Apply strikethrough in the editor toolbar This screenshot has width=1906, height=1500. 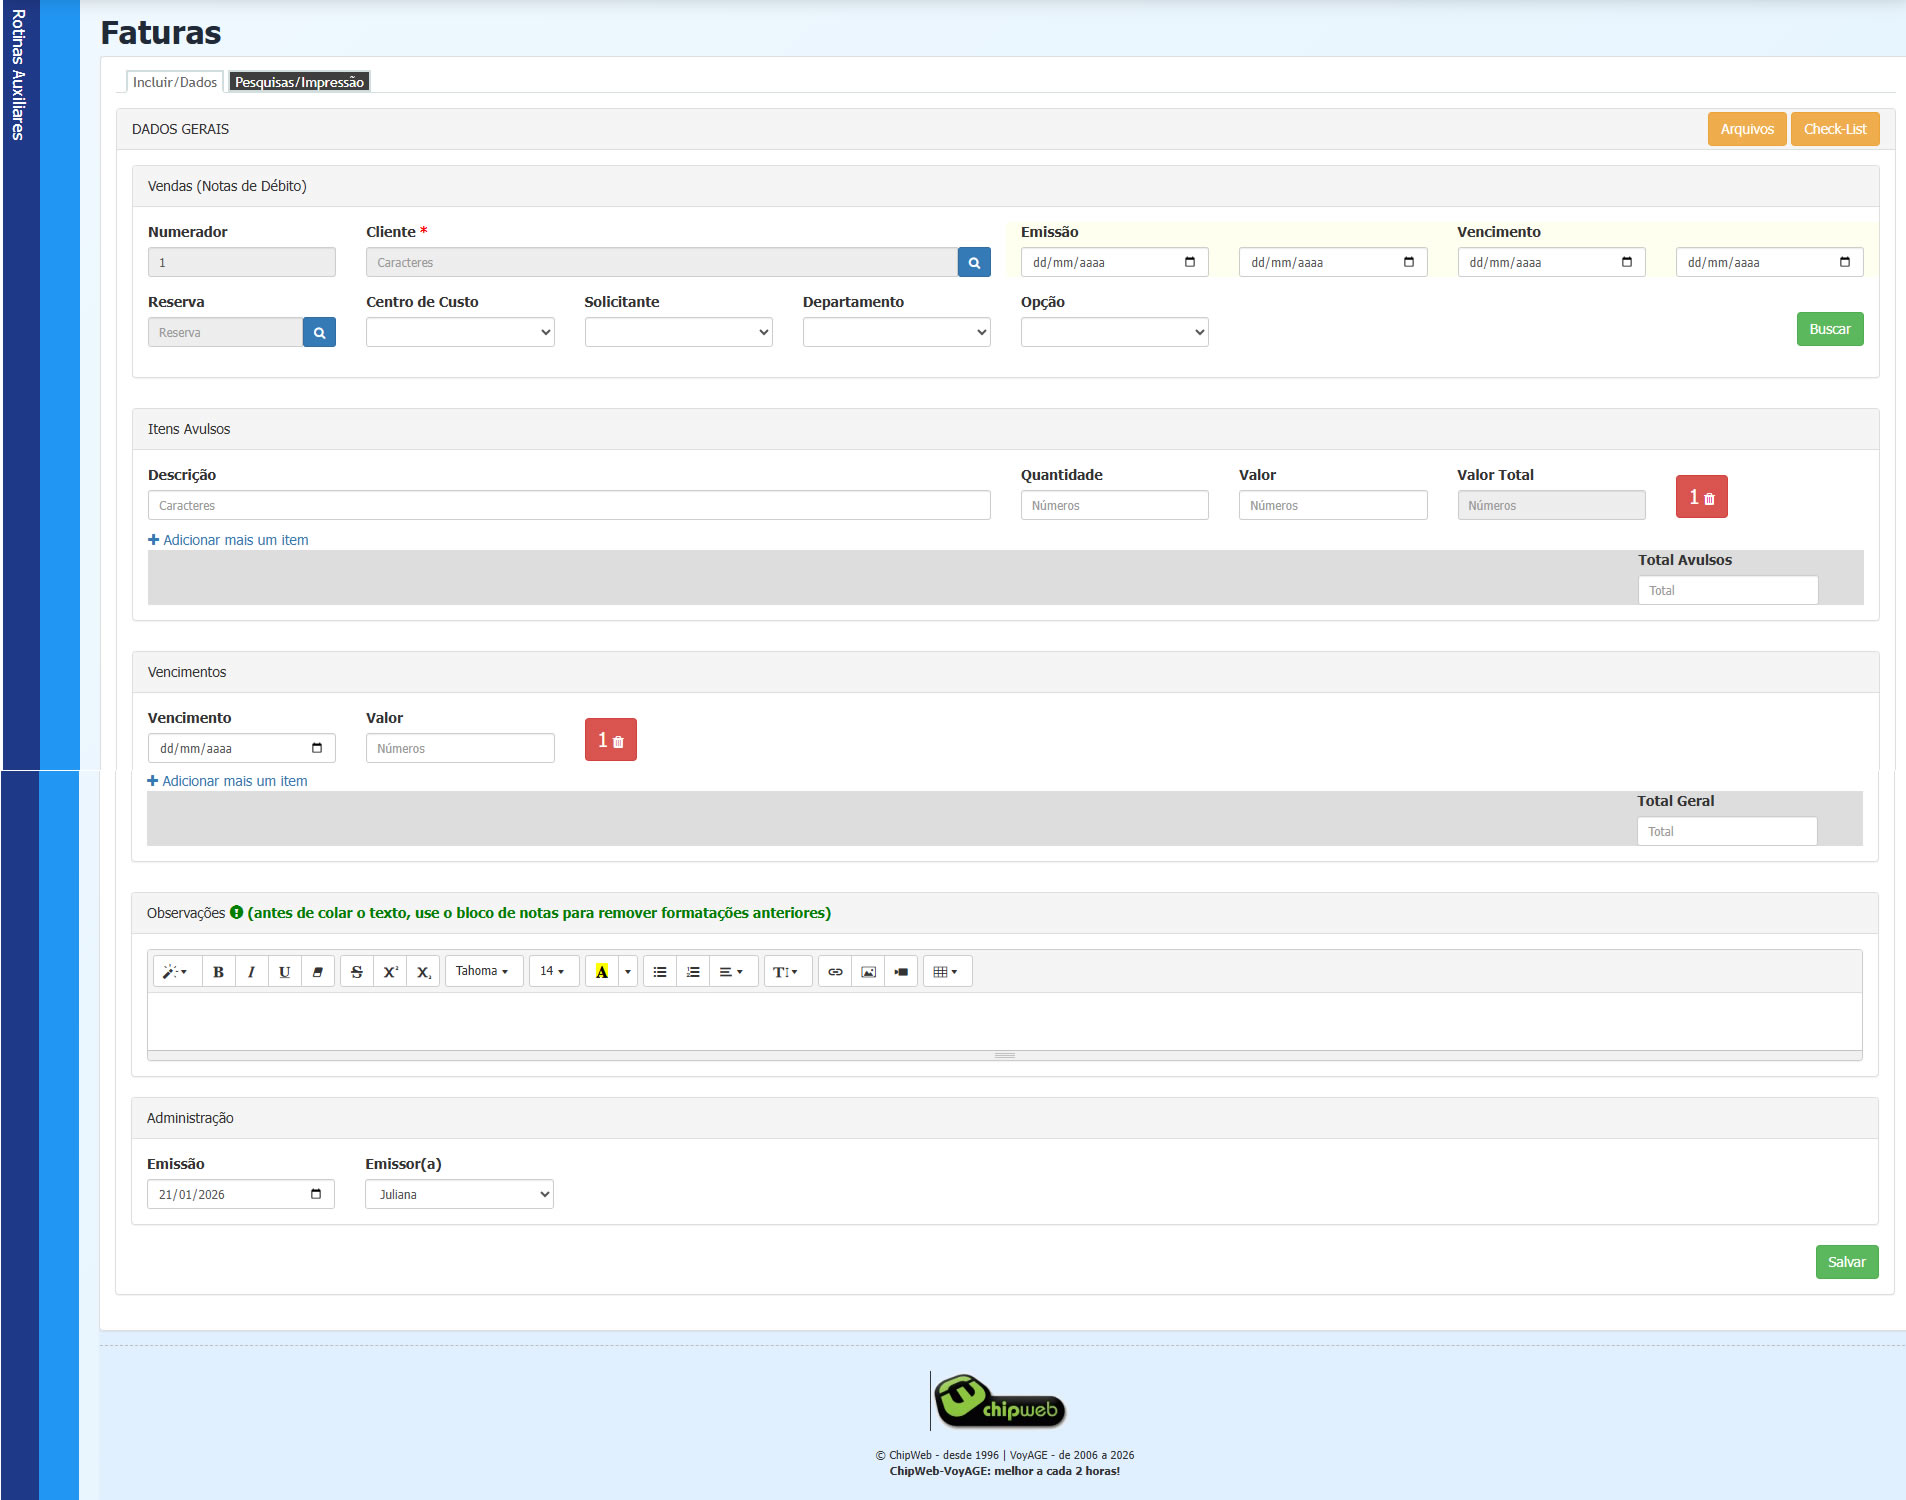coord(357,972)
